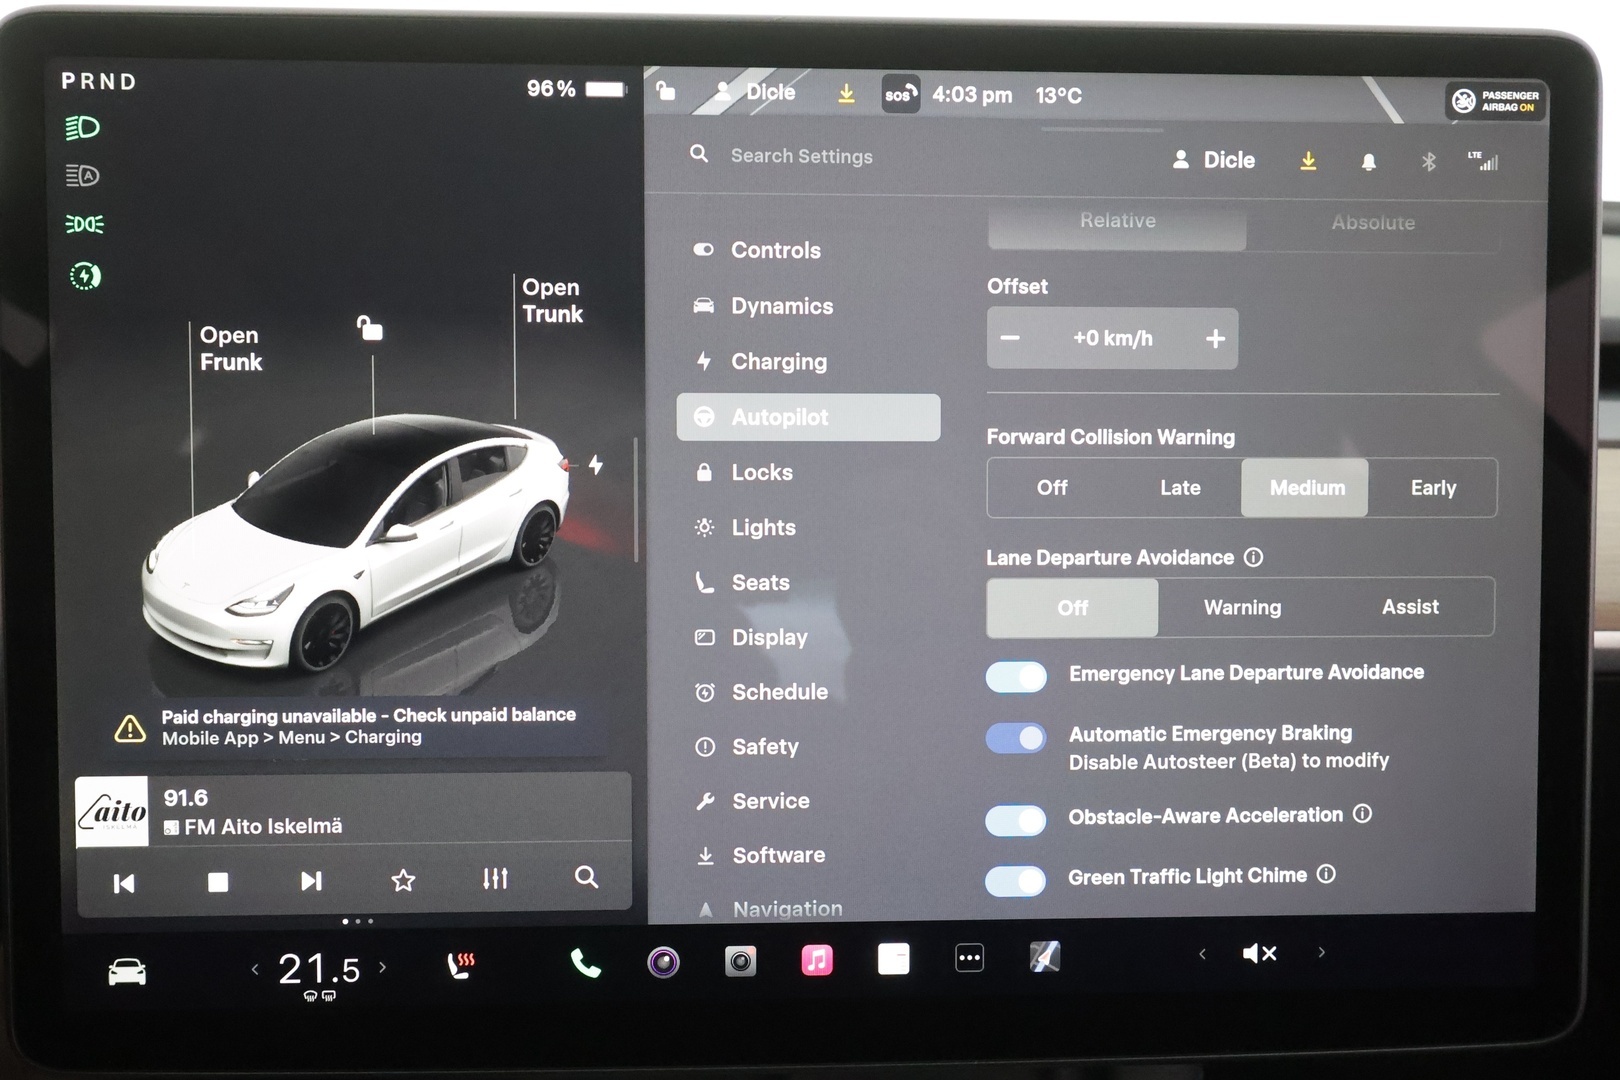Tap the LTE signal strength icon
1620x1080 pixels.
pyautogui.click(x=1483, y=161)
